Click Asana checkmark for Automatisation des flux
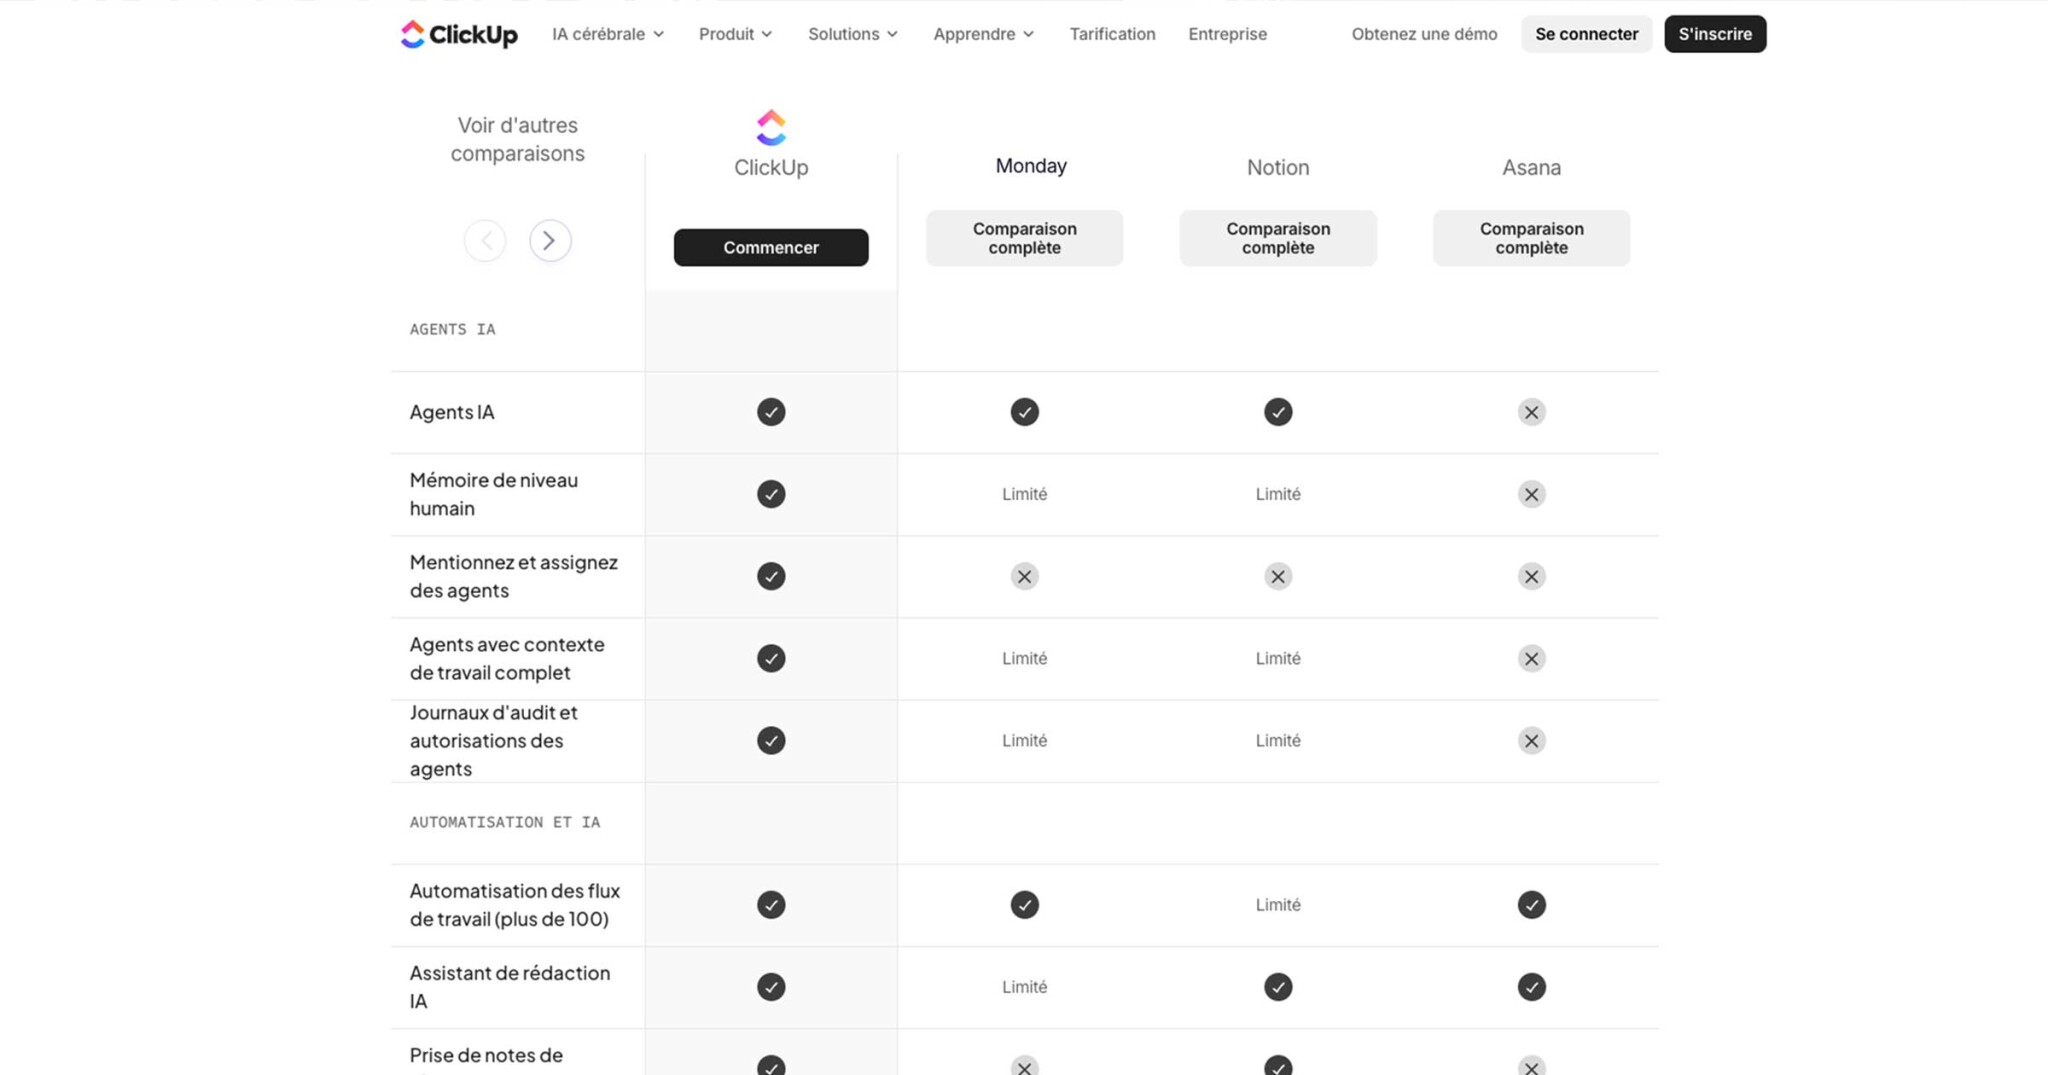 (x=1531, y=905)
